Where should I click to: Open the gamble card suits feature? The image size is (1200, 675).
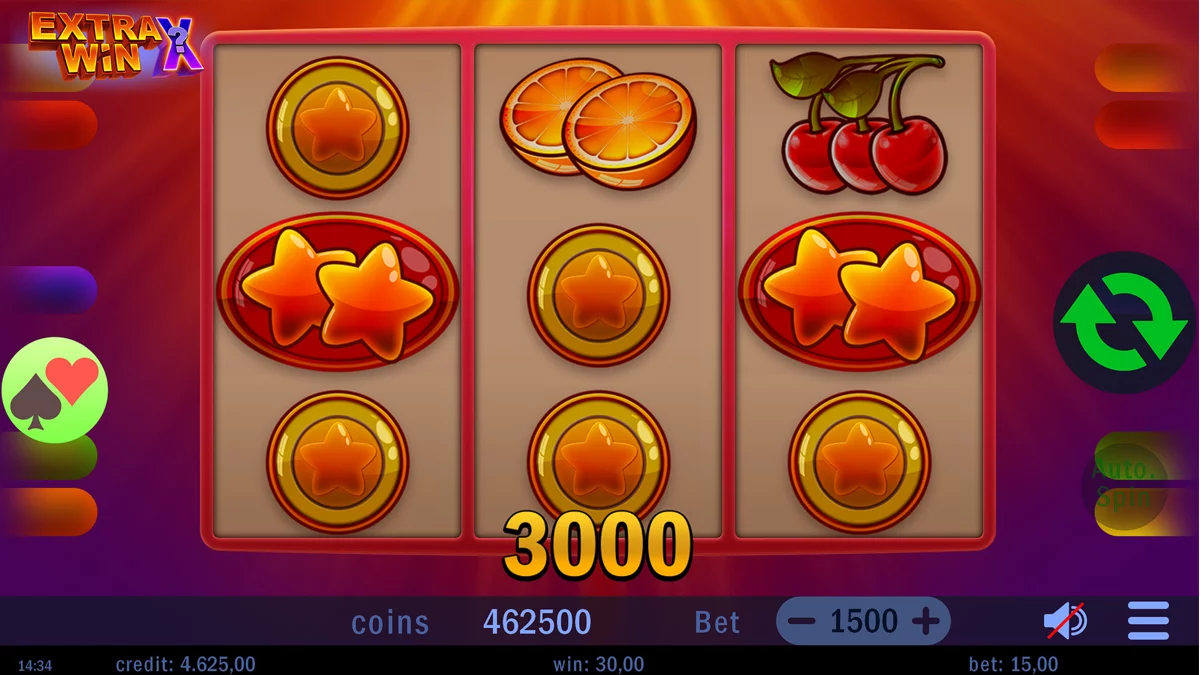pyautogui.click(x=55, y=391)
